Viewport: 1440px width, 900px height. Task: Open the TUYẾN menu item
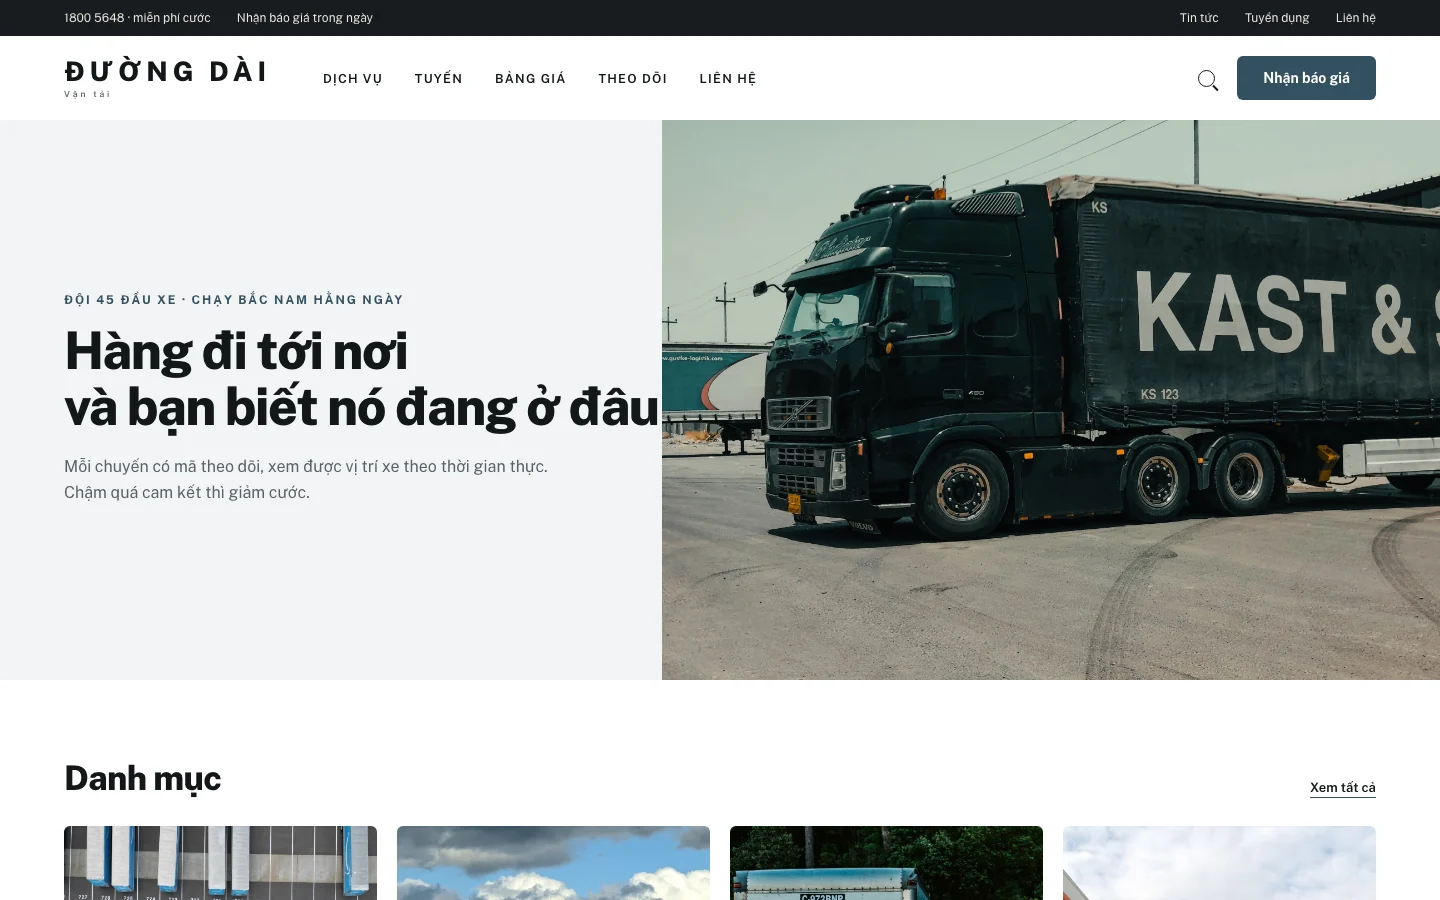coord(439,79)
